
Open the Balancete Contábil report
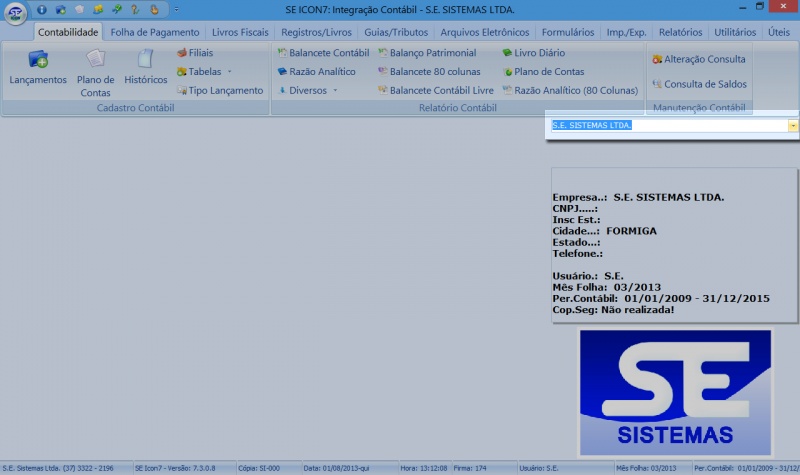coord(323,52)
